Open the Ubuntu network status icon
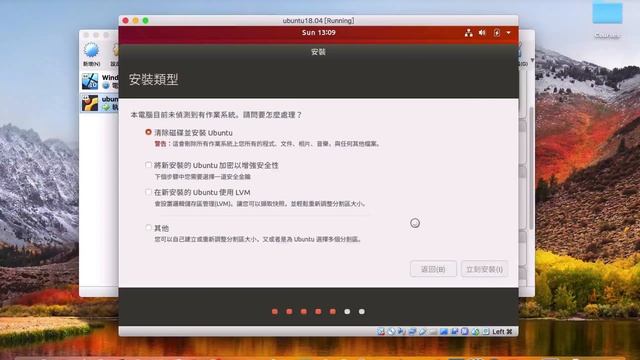Image resolution: width=640 pixels, height=360 pixels. (x=469, y=33)
